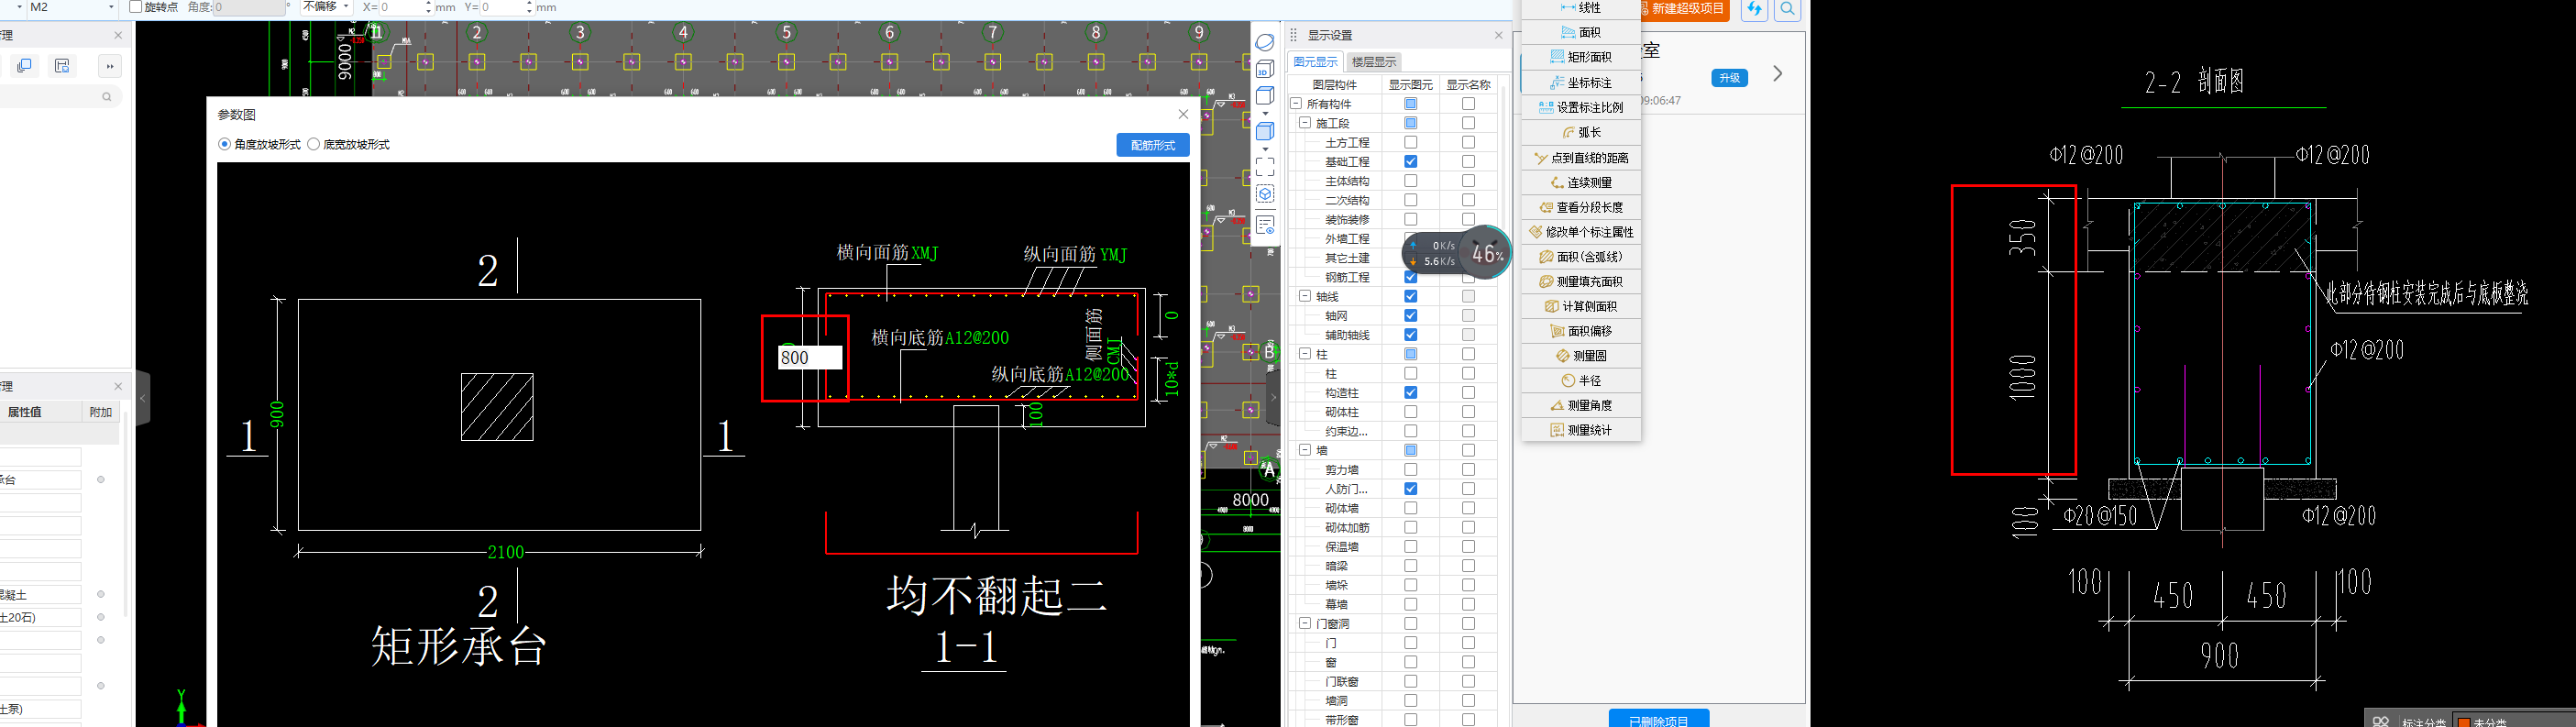Uncheck 显示图元 for 轴网
Screen dimensions: 2576x727
pos(1410,315)
